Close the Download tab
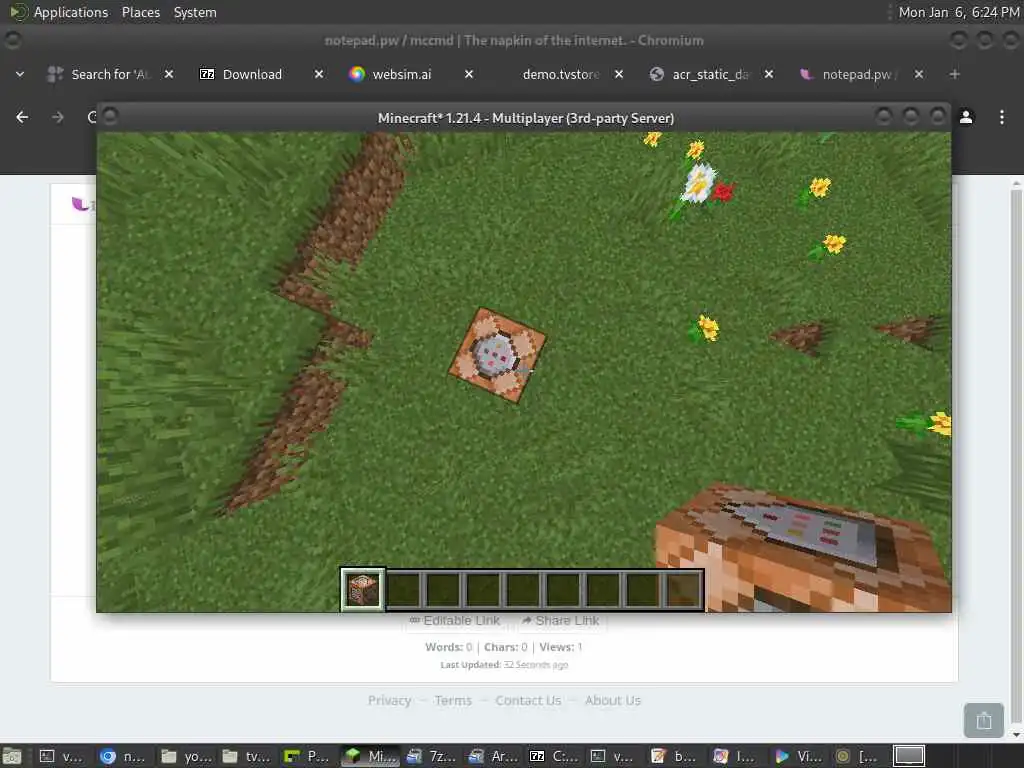 tap(319, 74)
